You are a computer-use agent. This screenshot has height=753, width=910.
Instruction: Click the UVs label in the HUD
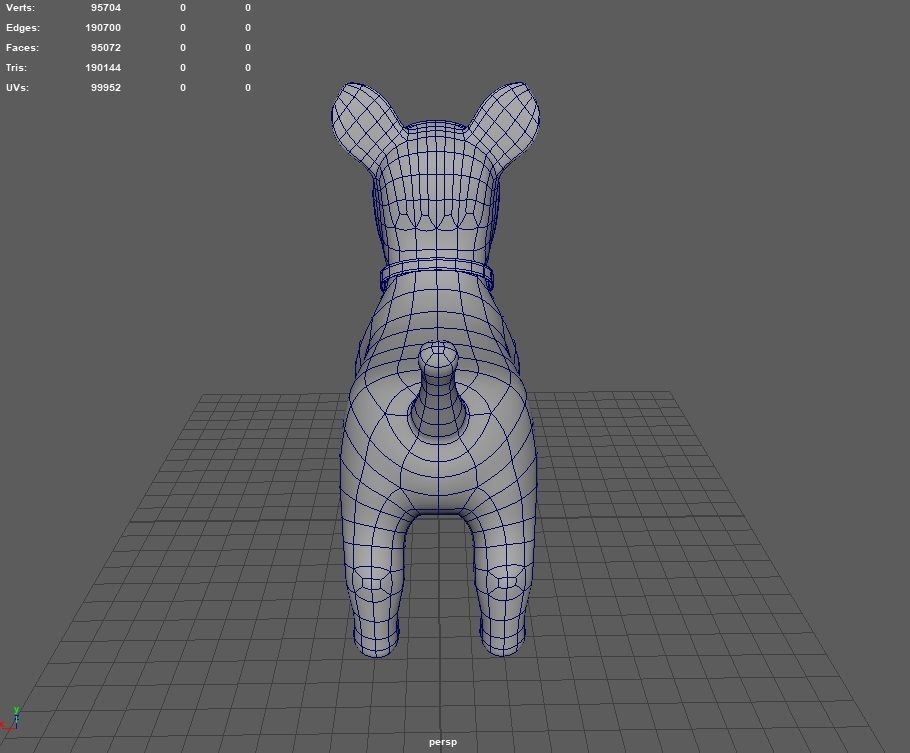point(17,88)
